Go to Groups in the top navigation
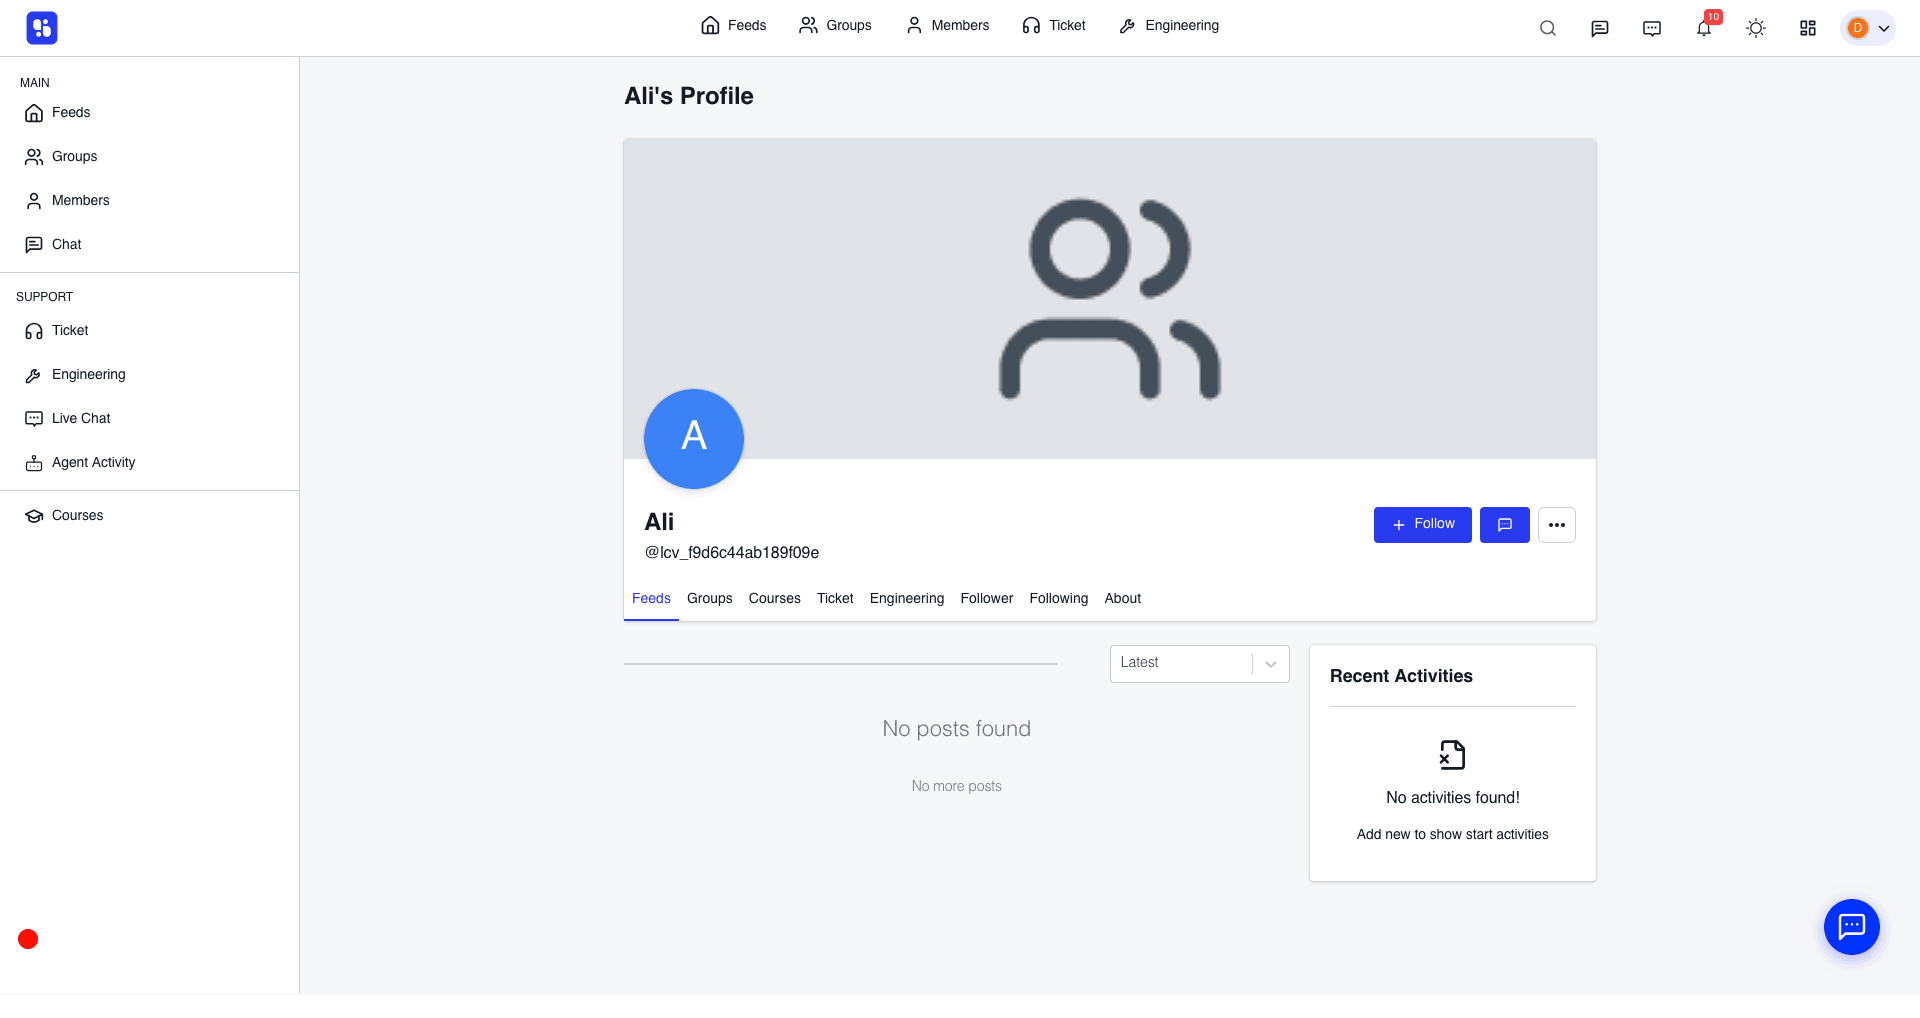 tap(835, 25)
